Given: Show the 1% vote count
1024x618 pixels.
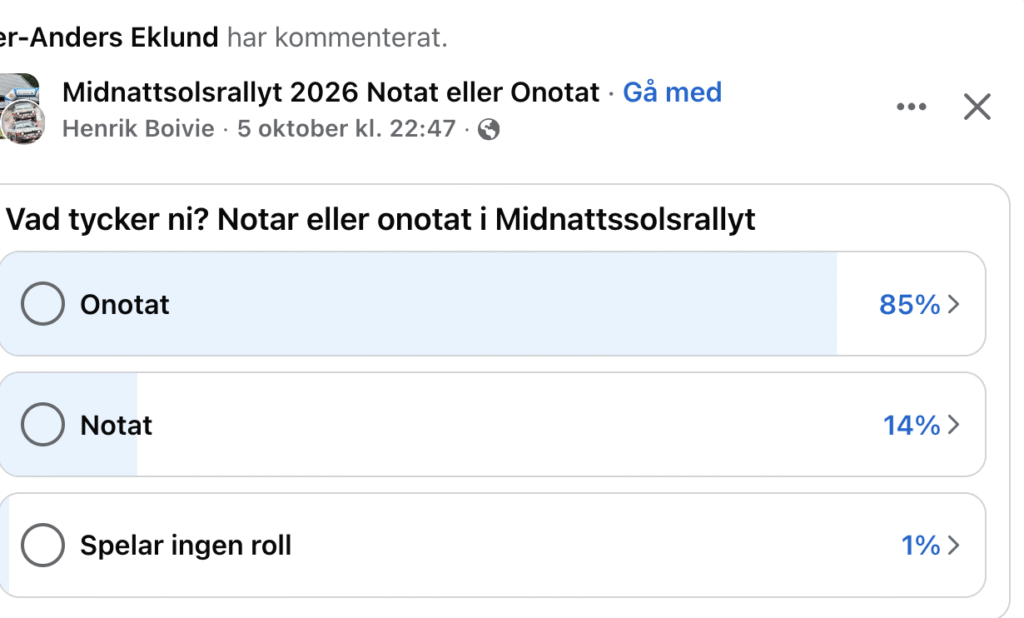Looking at the screenshot, I should pos(920,545).
